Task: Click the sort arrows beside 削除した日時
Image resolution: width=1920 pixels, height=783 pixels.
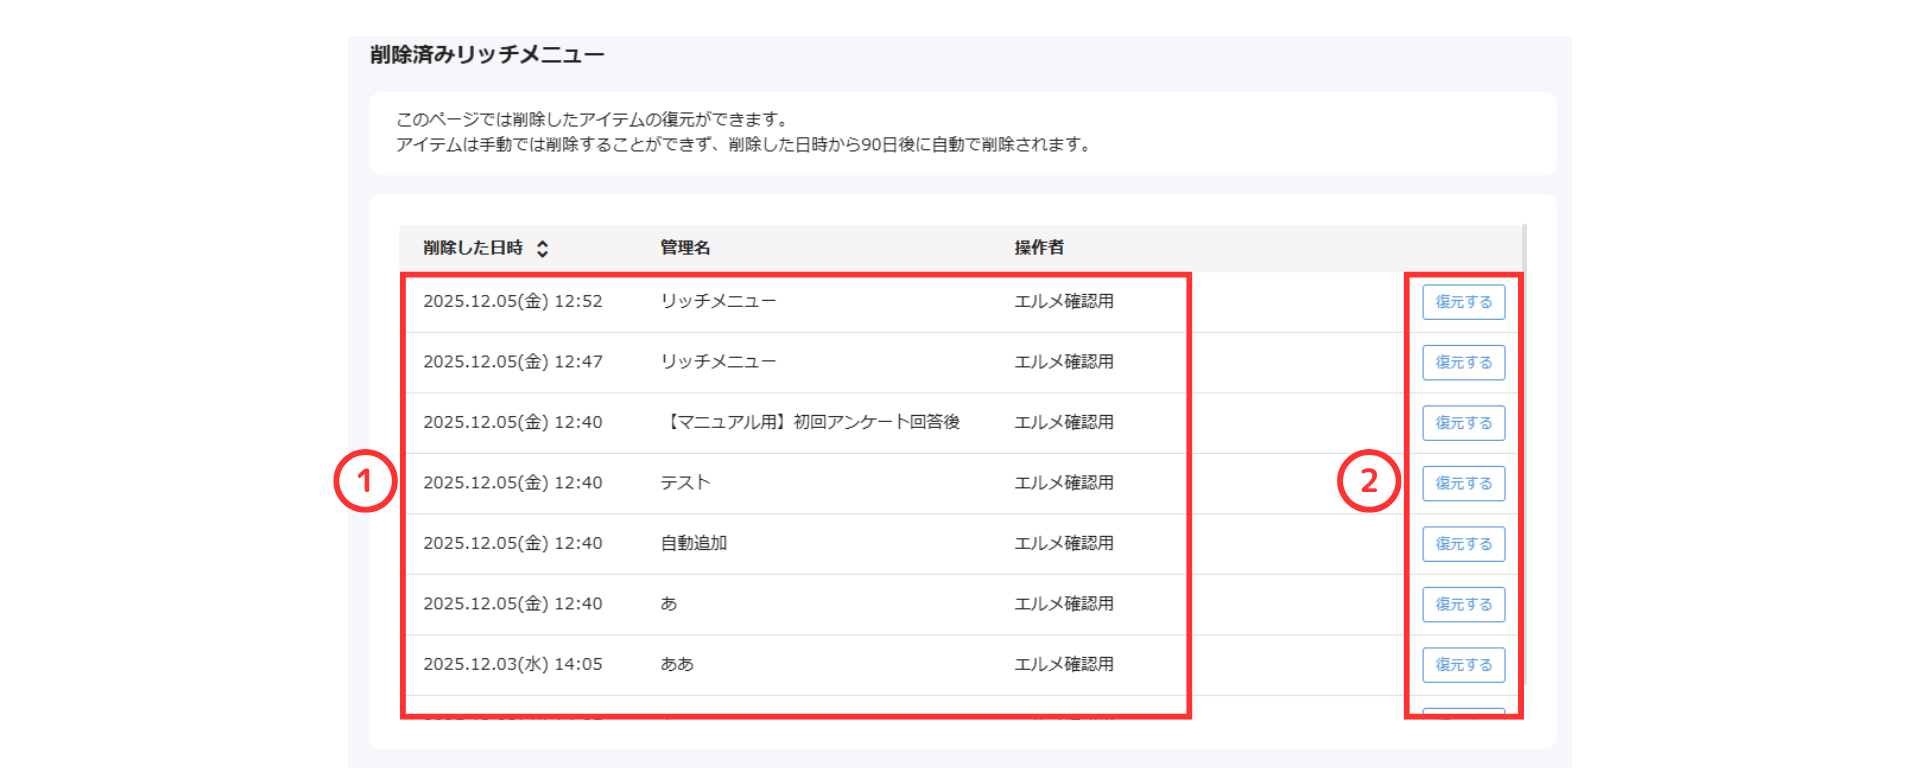Action: [542, 249]
